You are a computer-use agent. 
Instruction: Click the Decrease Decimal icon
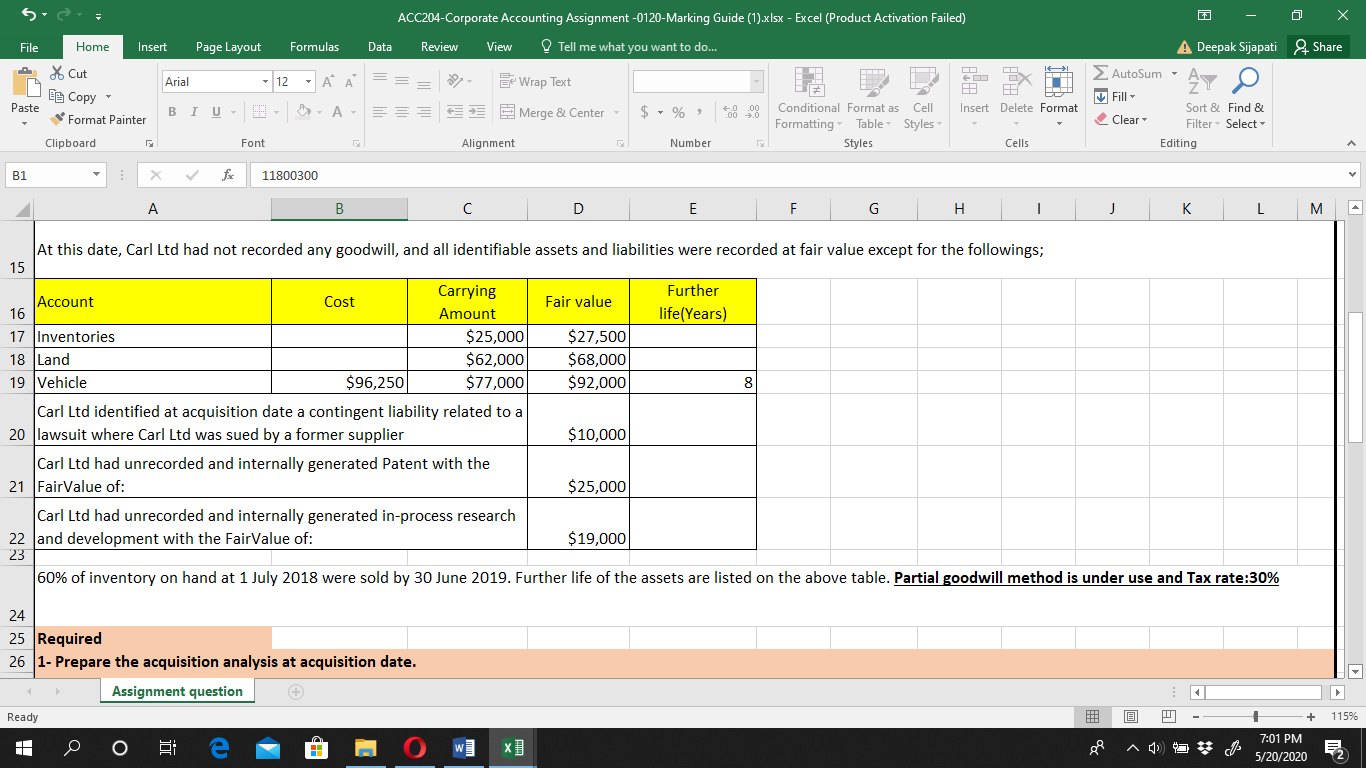(x=751, y=113)
